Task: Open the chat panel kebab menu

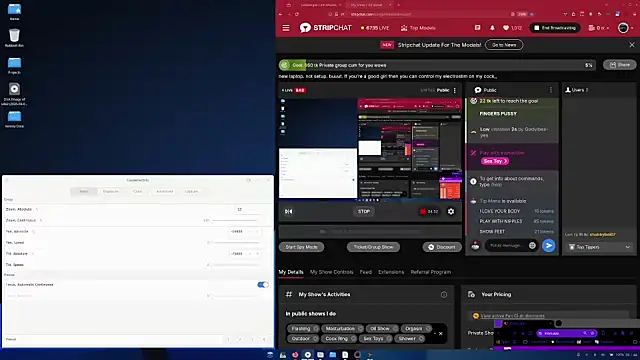Action: point(551,90)
